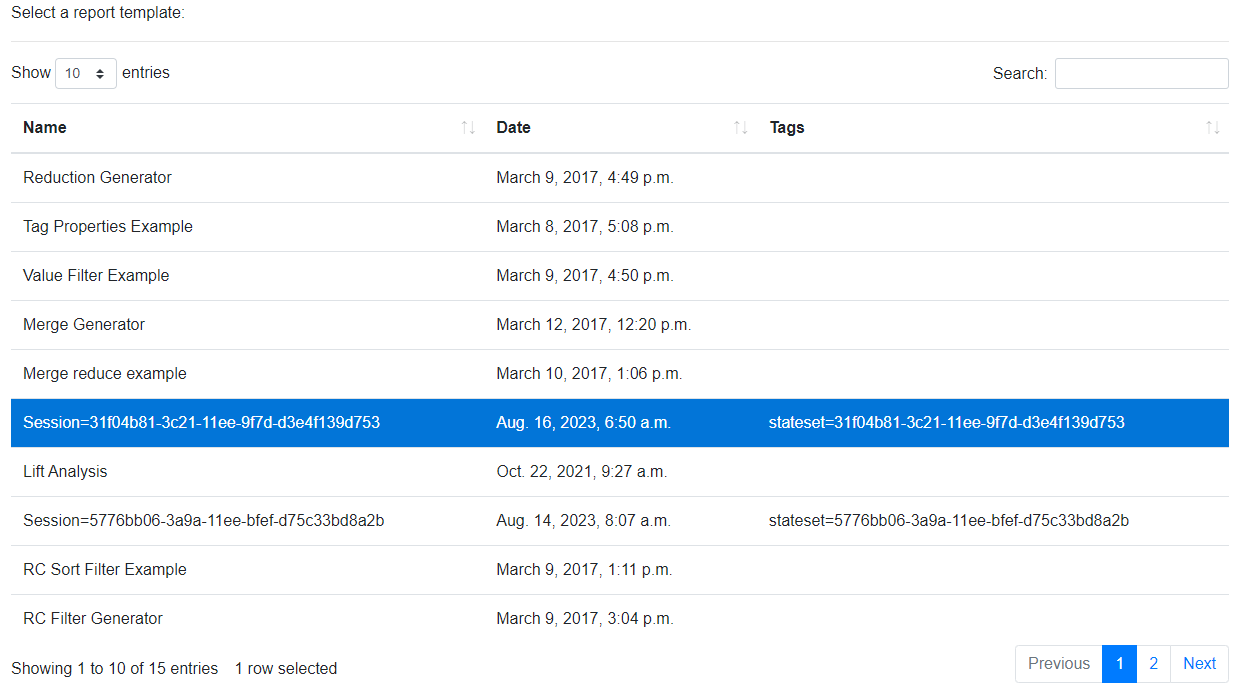The width and height of the screenshot is (1246, 696).
Task: Click date Aug. 16, 2023, 6:50 a.m.
Action: [x=583, y=423]
